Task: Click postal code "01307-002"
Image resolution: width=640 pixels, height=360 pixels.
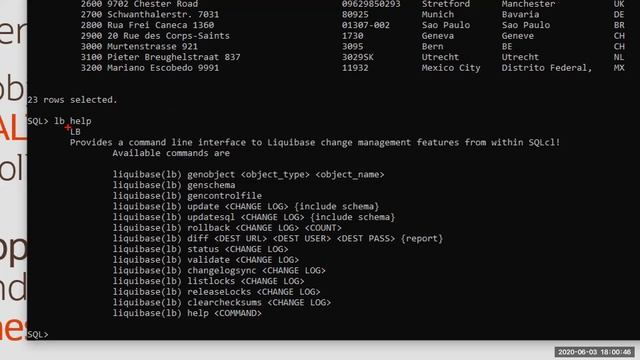Action: (366, 25)
